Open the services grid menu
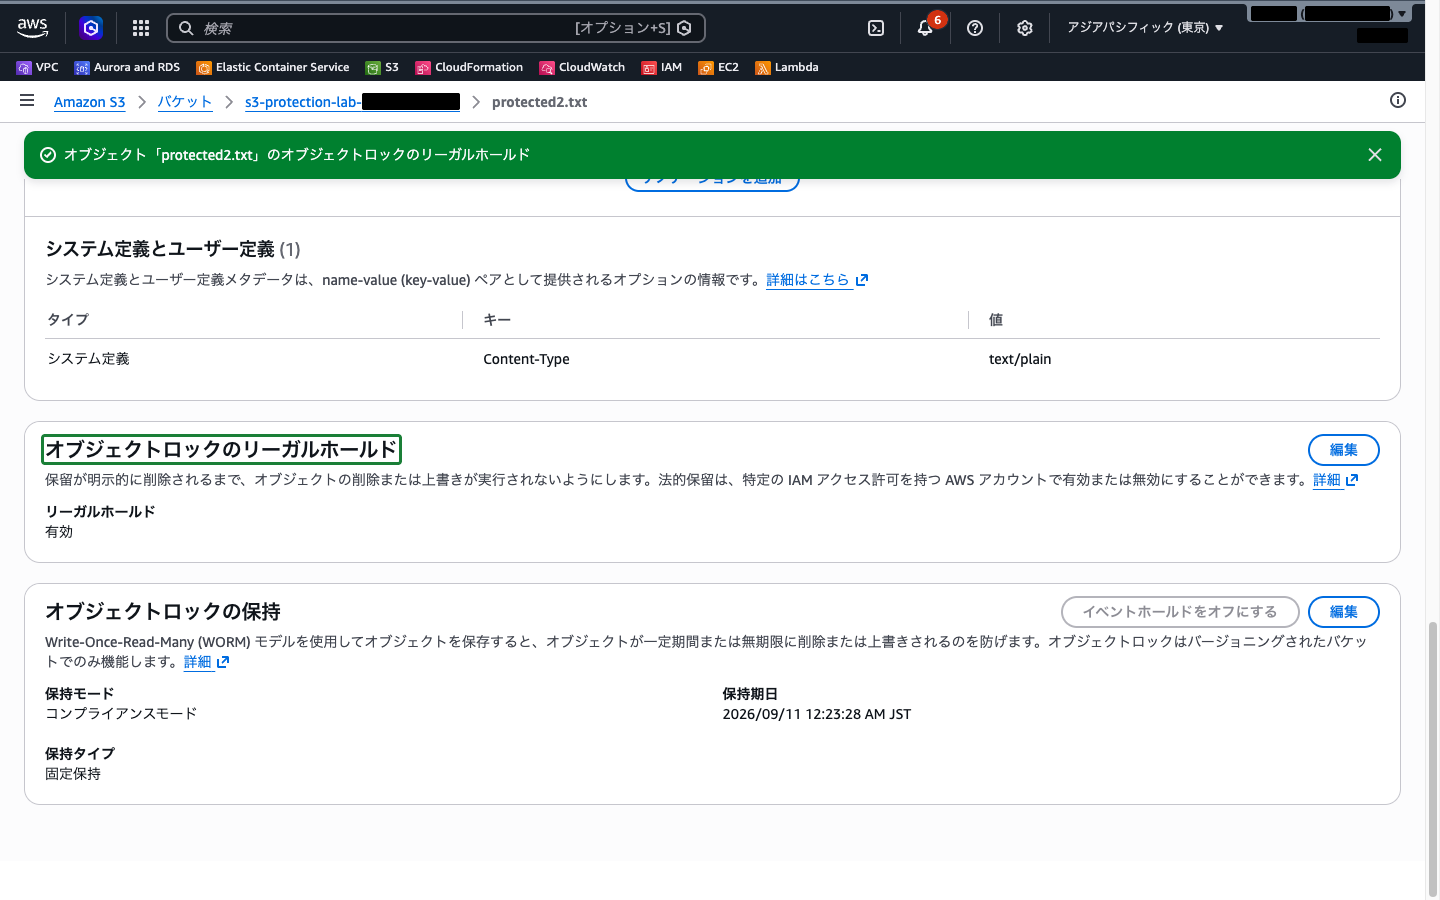 [141, 28]
